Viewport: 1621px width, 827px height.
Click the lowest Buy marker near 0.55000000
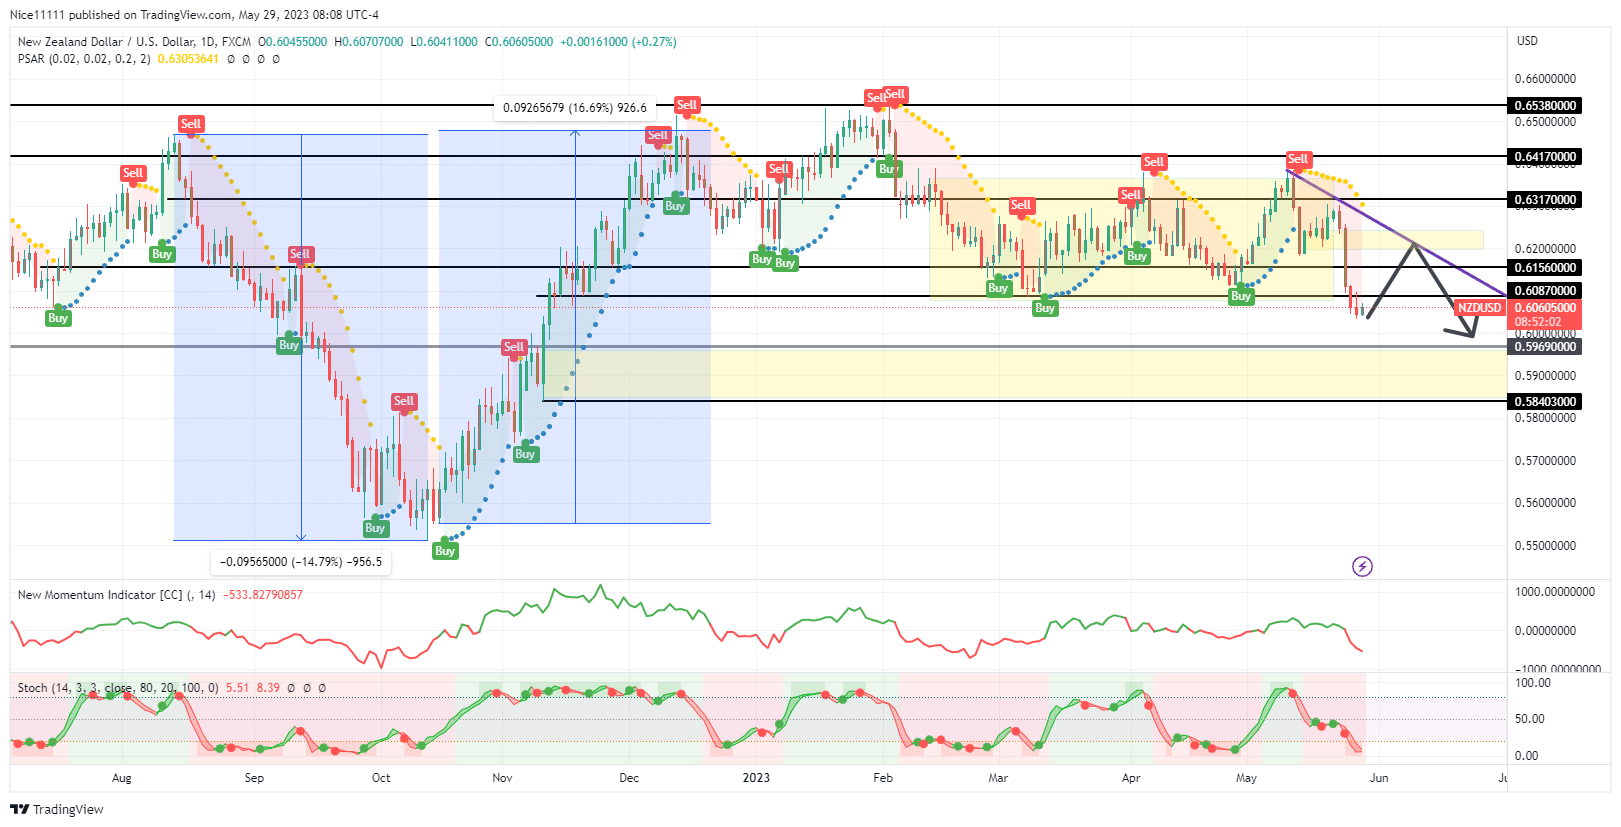pyautogui.click(x=445, y=551)
